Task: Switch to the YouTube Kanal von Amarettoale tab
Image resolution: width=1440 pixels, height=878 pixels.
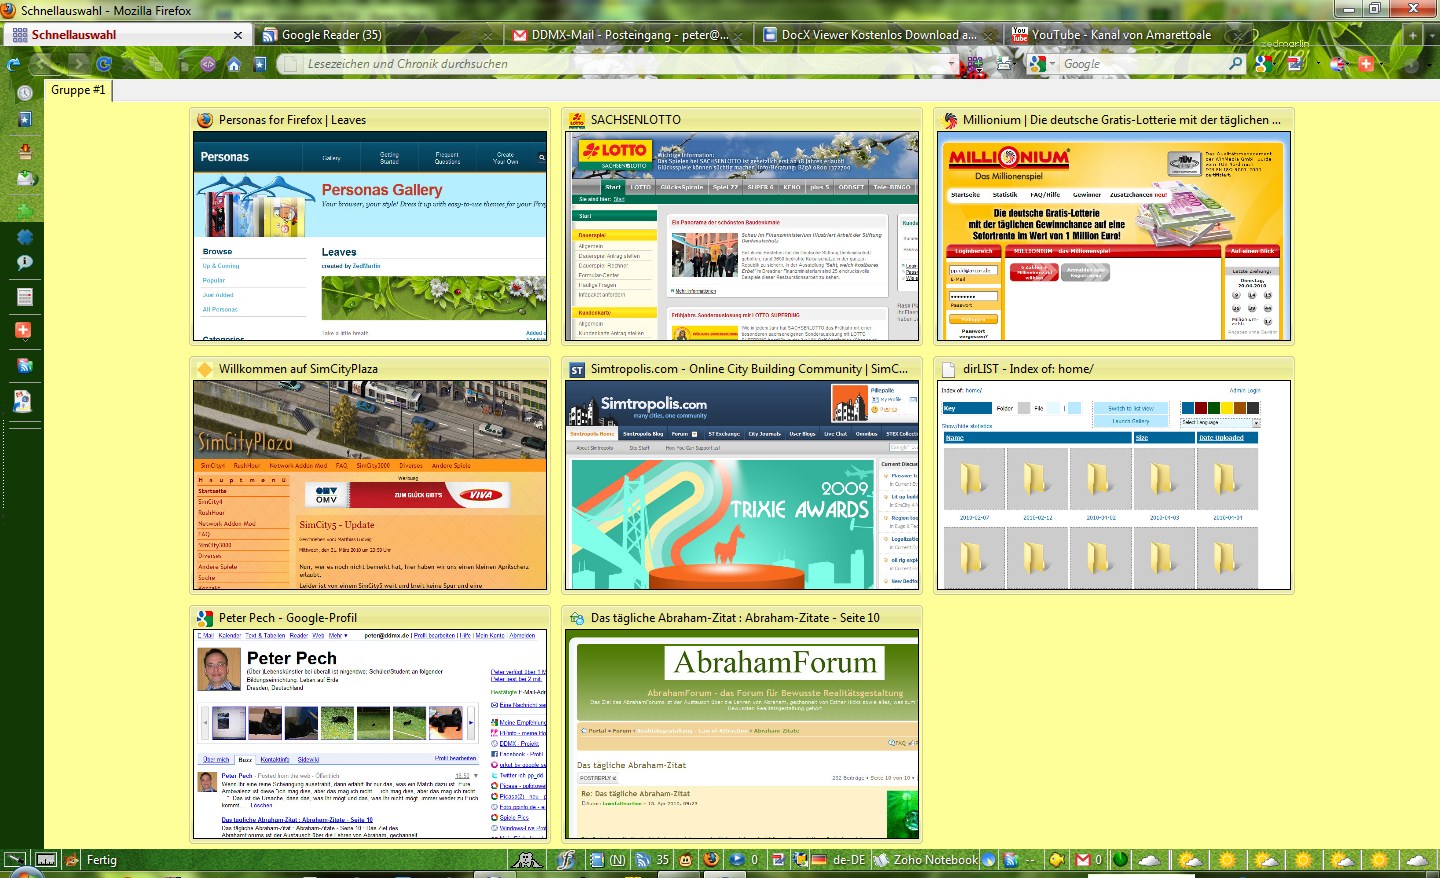Action: [1120, 35]
